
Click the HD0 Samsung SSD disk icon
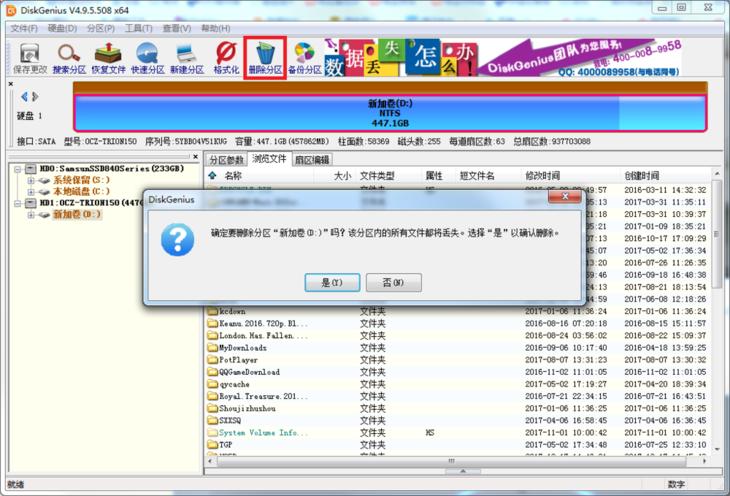pos(31,169)
